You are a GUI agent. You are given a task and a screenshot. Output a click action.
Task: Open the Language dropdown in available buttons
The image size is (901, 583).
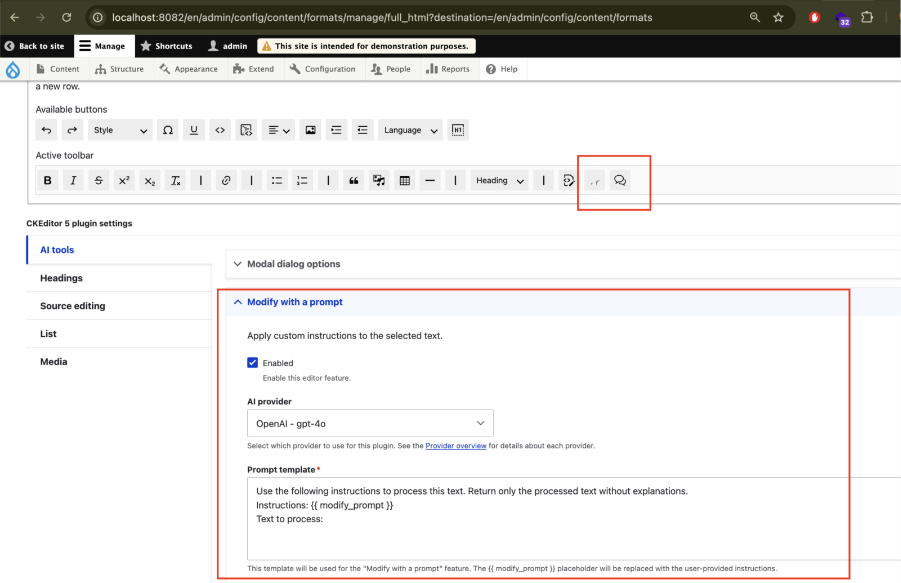(x=407, y=130)
